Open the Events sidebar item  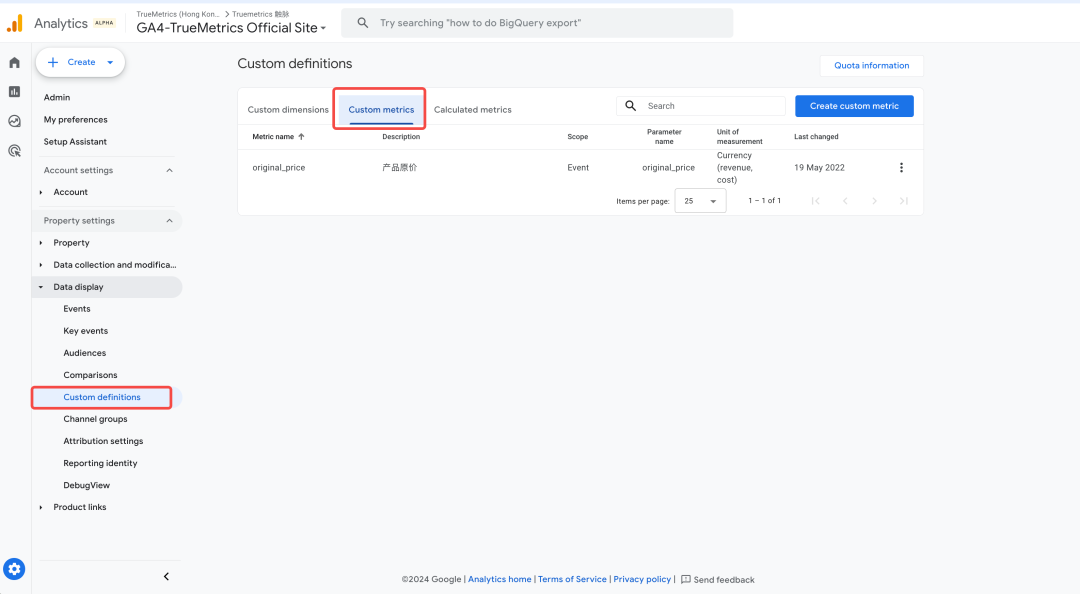coord(76,309)
